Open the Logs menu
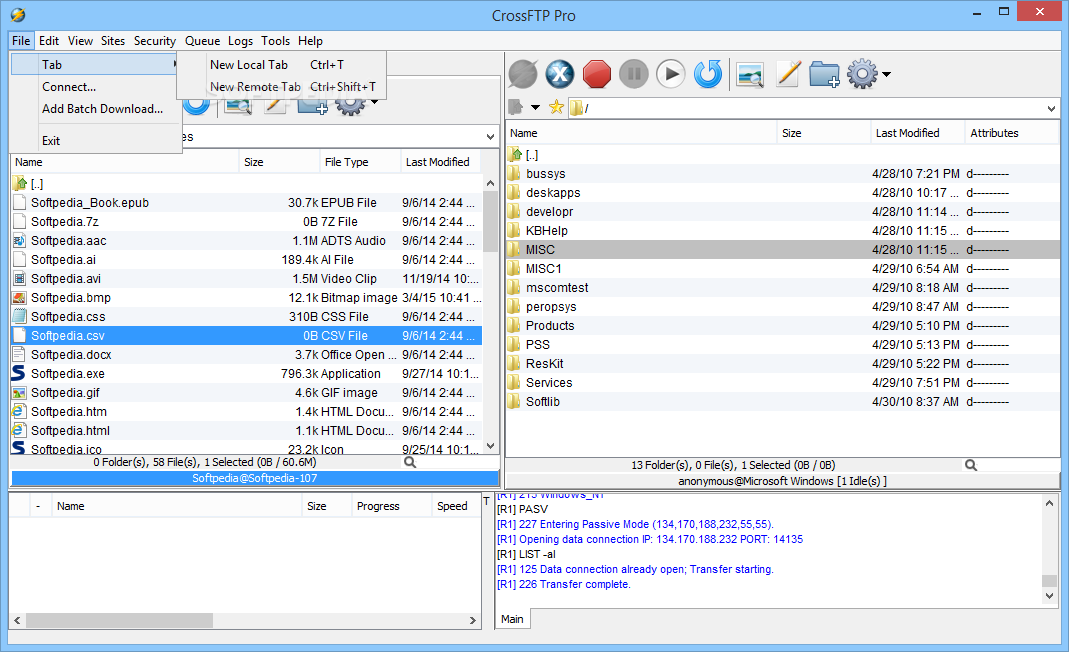Viewport: 1069px width, 652px height. [240, 41]
